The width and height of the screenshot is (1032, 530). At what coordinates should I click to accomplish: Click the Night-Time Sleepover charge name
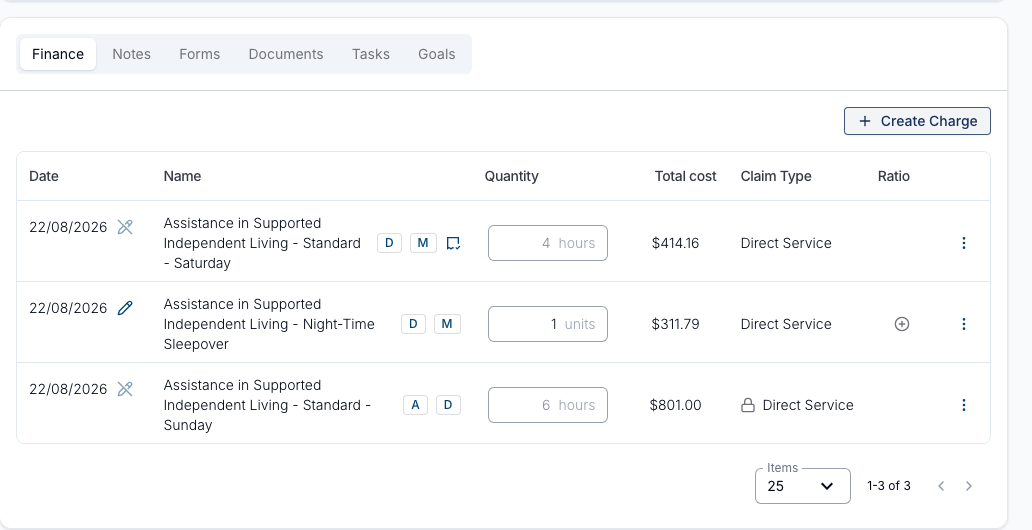click(x=269, y=324)
